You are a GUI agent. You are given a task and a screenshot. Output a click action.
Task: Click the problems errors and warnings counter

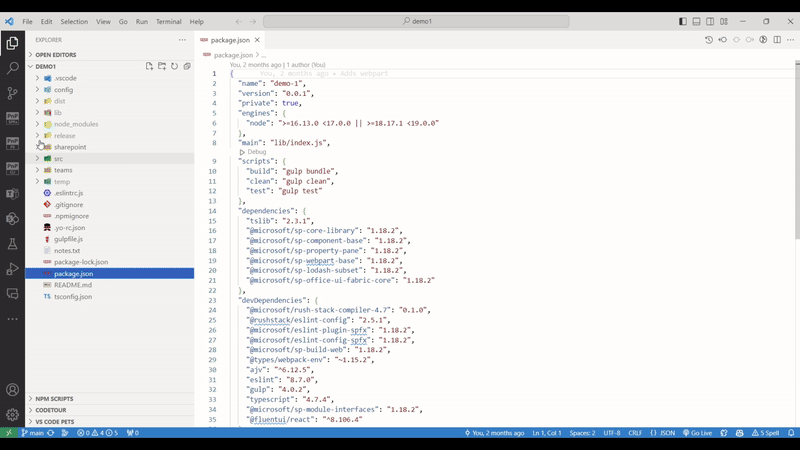click(x=97, y=433)
